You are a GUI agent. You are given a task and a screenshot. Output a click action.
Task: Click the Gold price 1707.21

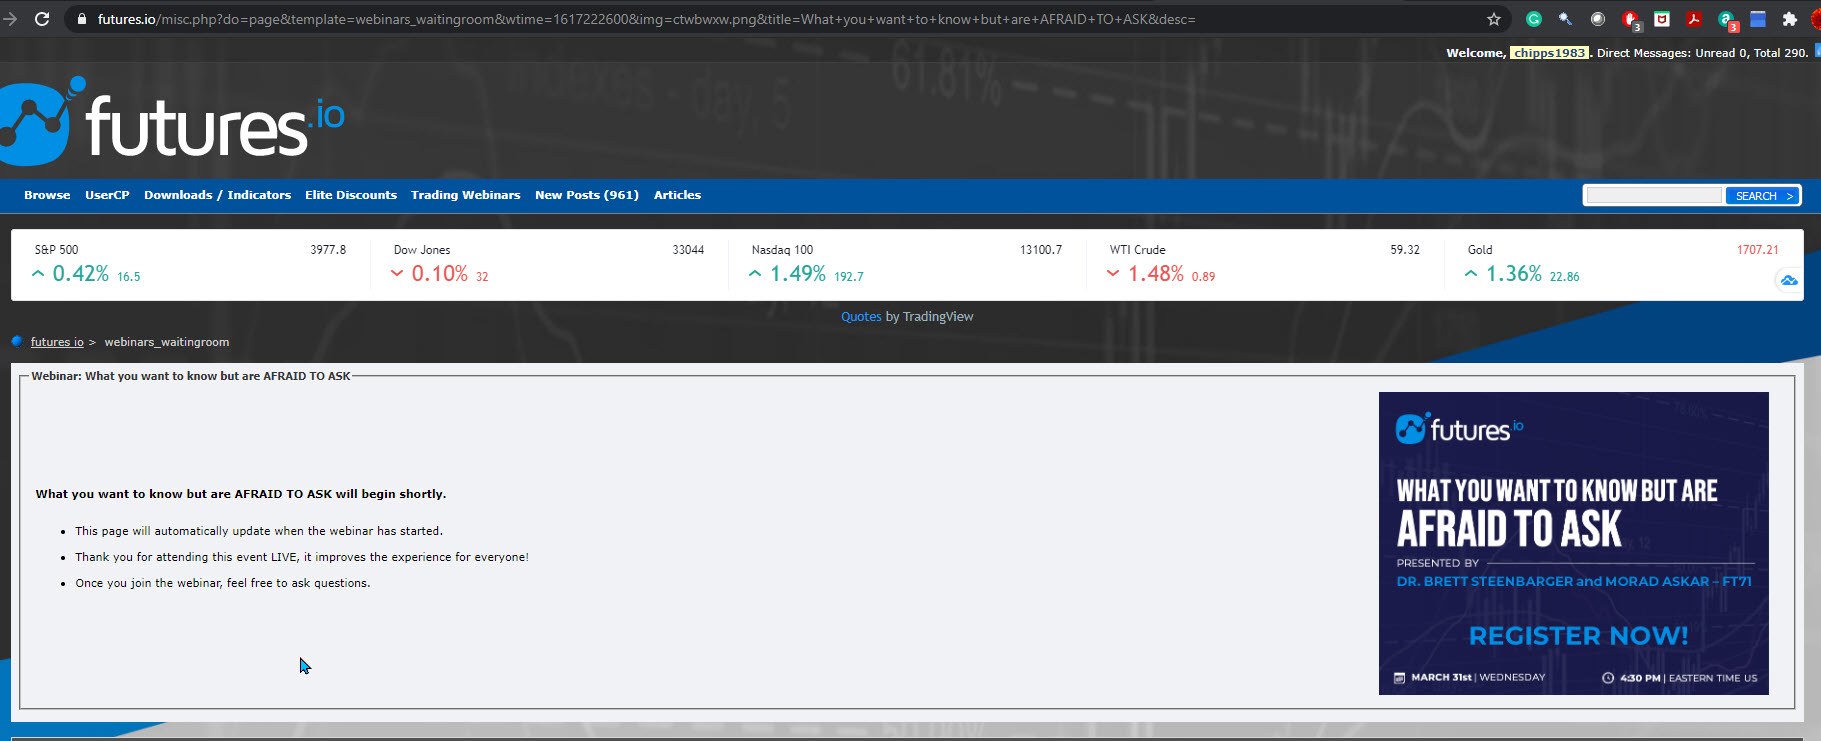pos(1758,250)
